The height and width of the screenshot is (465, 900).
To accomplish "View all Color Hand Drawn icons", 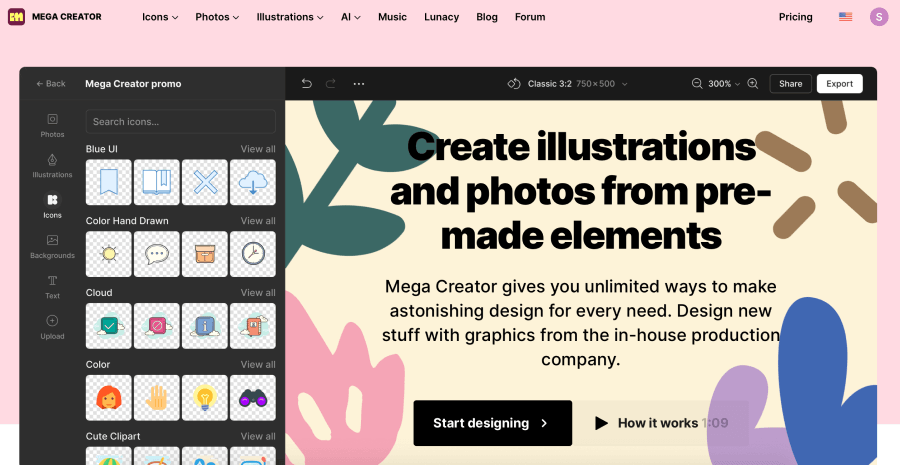I will click(258, 220).
